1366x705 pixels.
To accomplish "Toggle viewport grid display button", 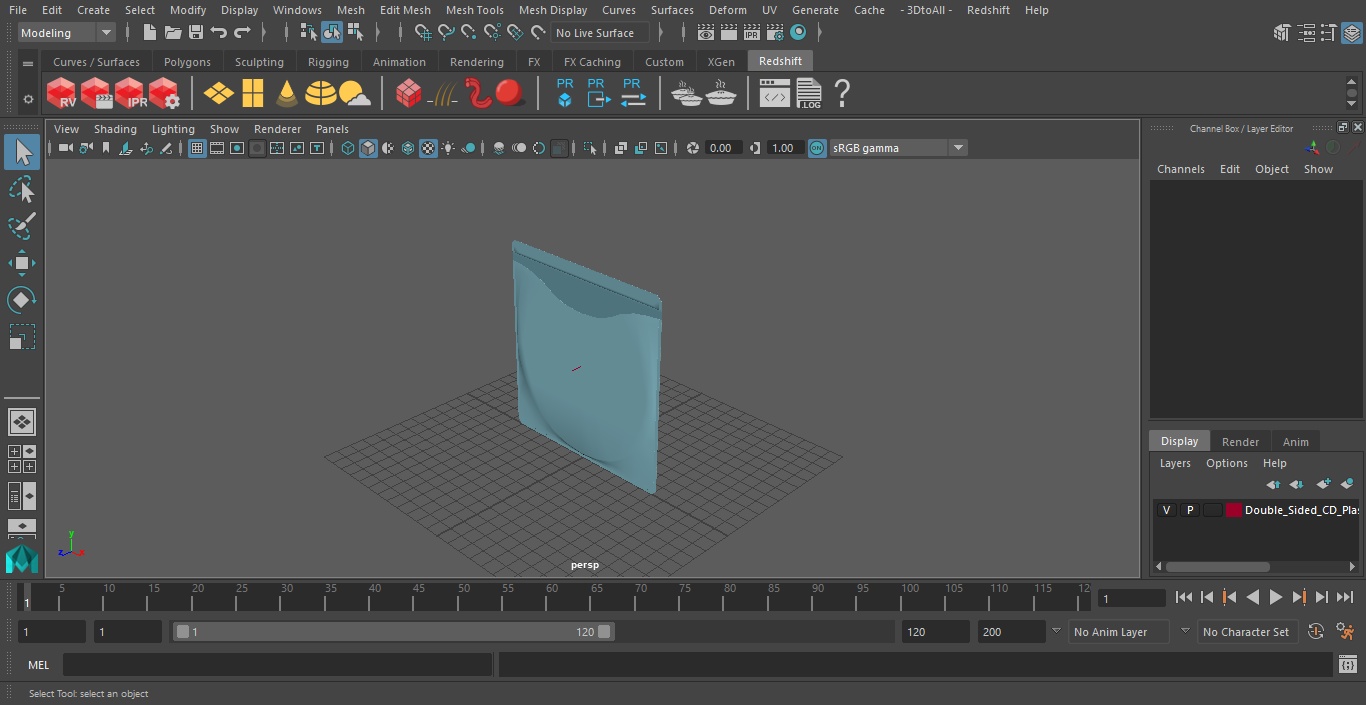I will coord(197,148).
